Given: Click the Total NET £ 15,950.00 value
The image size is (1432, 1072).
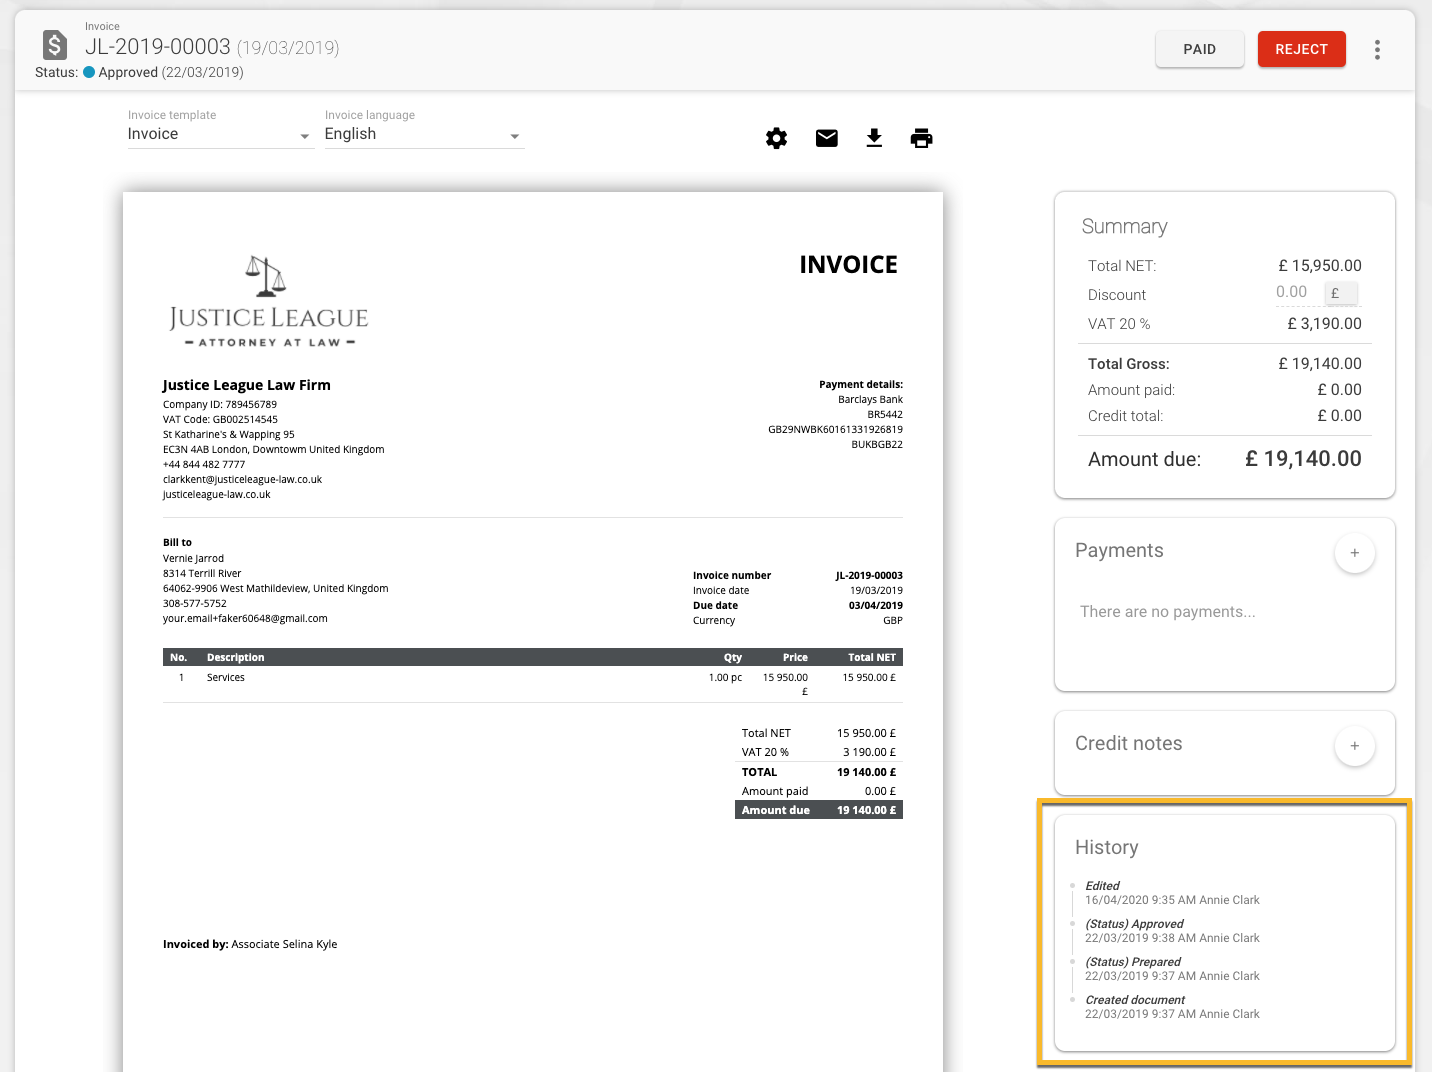Looking at the screenshot, I should coord(1319,265).
